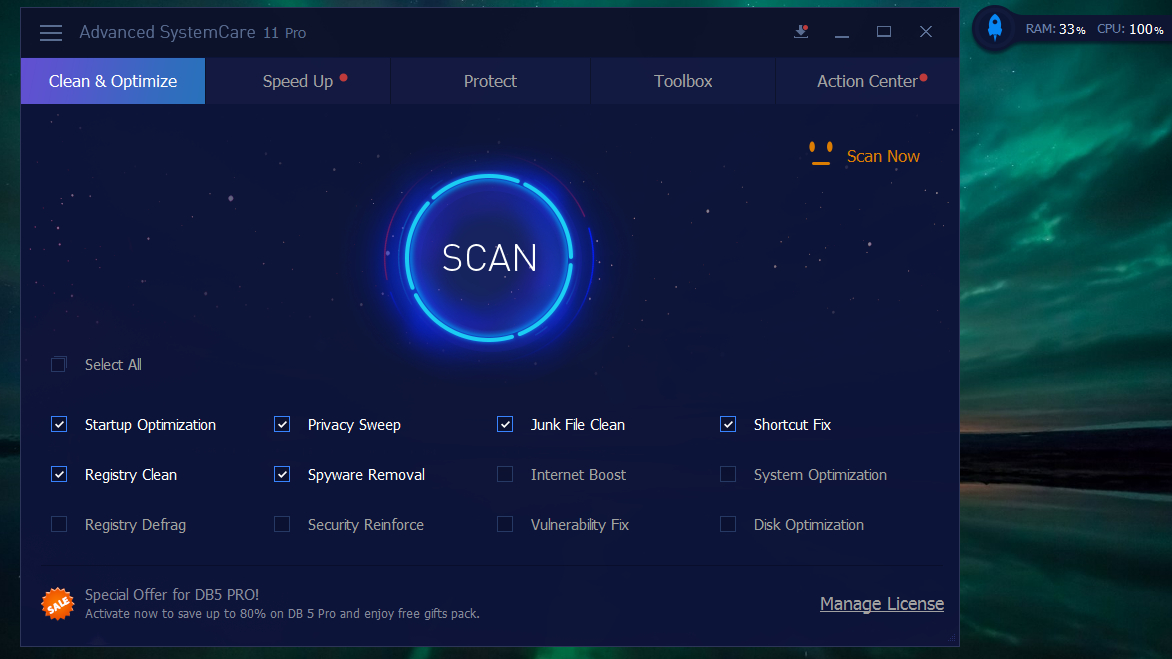Check updates via the download icon

pos(800,32)
